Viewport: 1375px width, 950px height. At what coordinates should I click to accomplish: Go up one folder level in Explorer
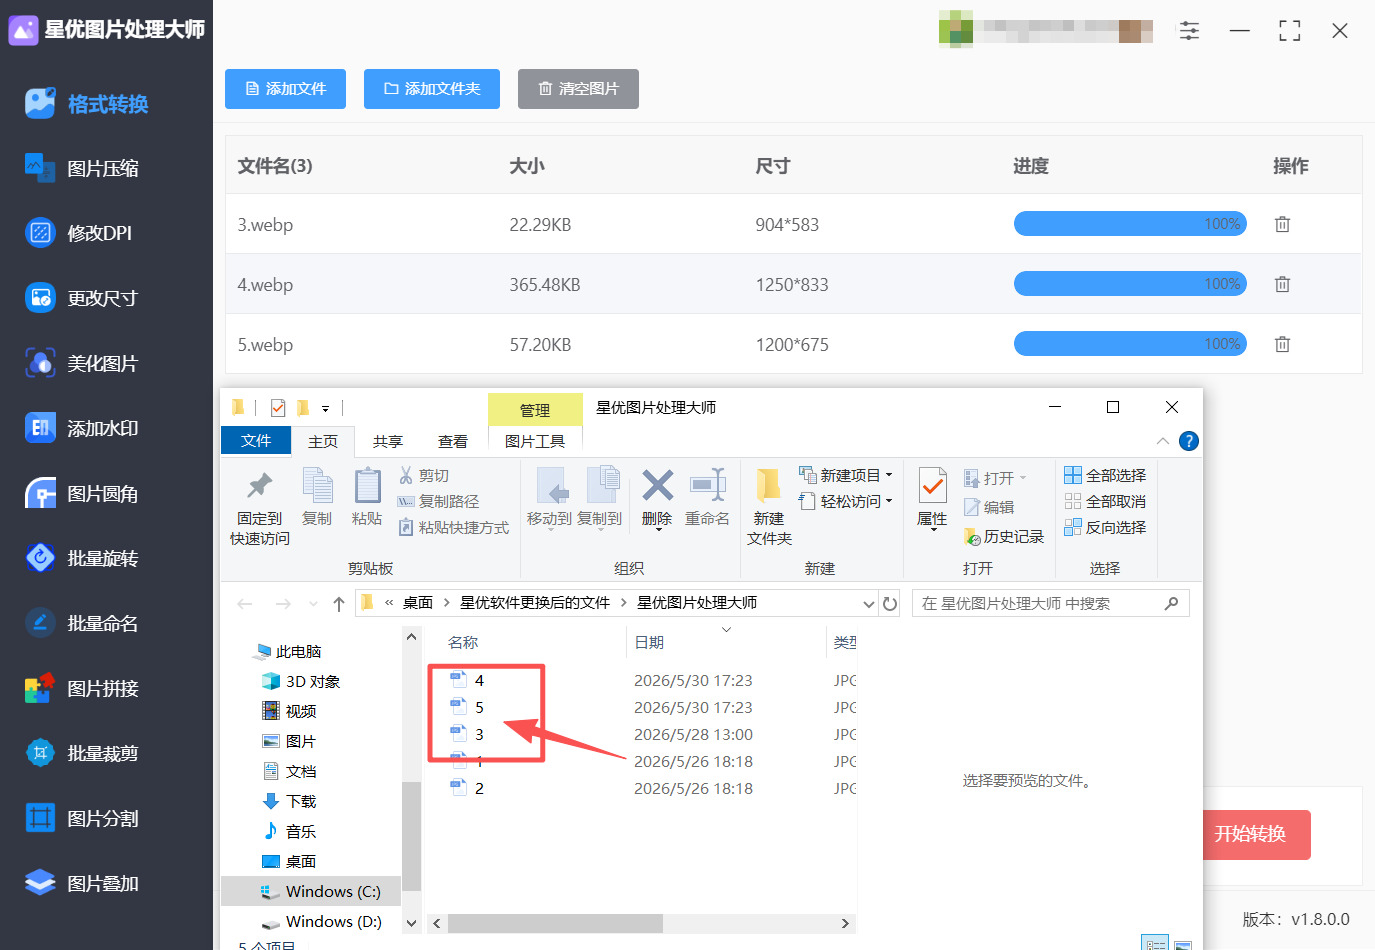[x=339, y=603]
